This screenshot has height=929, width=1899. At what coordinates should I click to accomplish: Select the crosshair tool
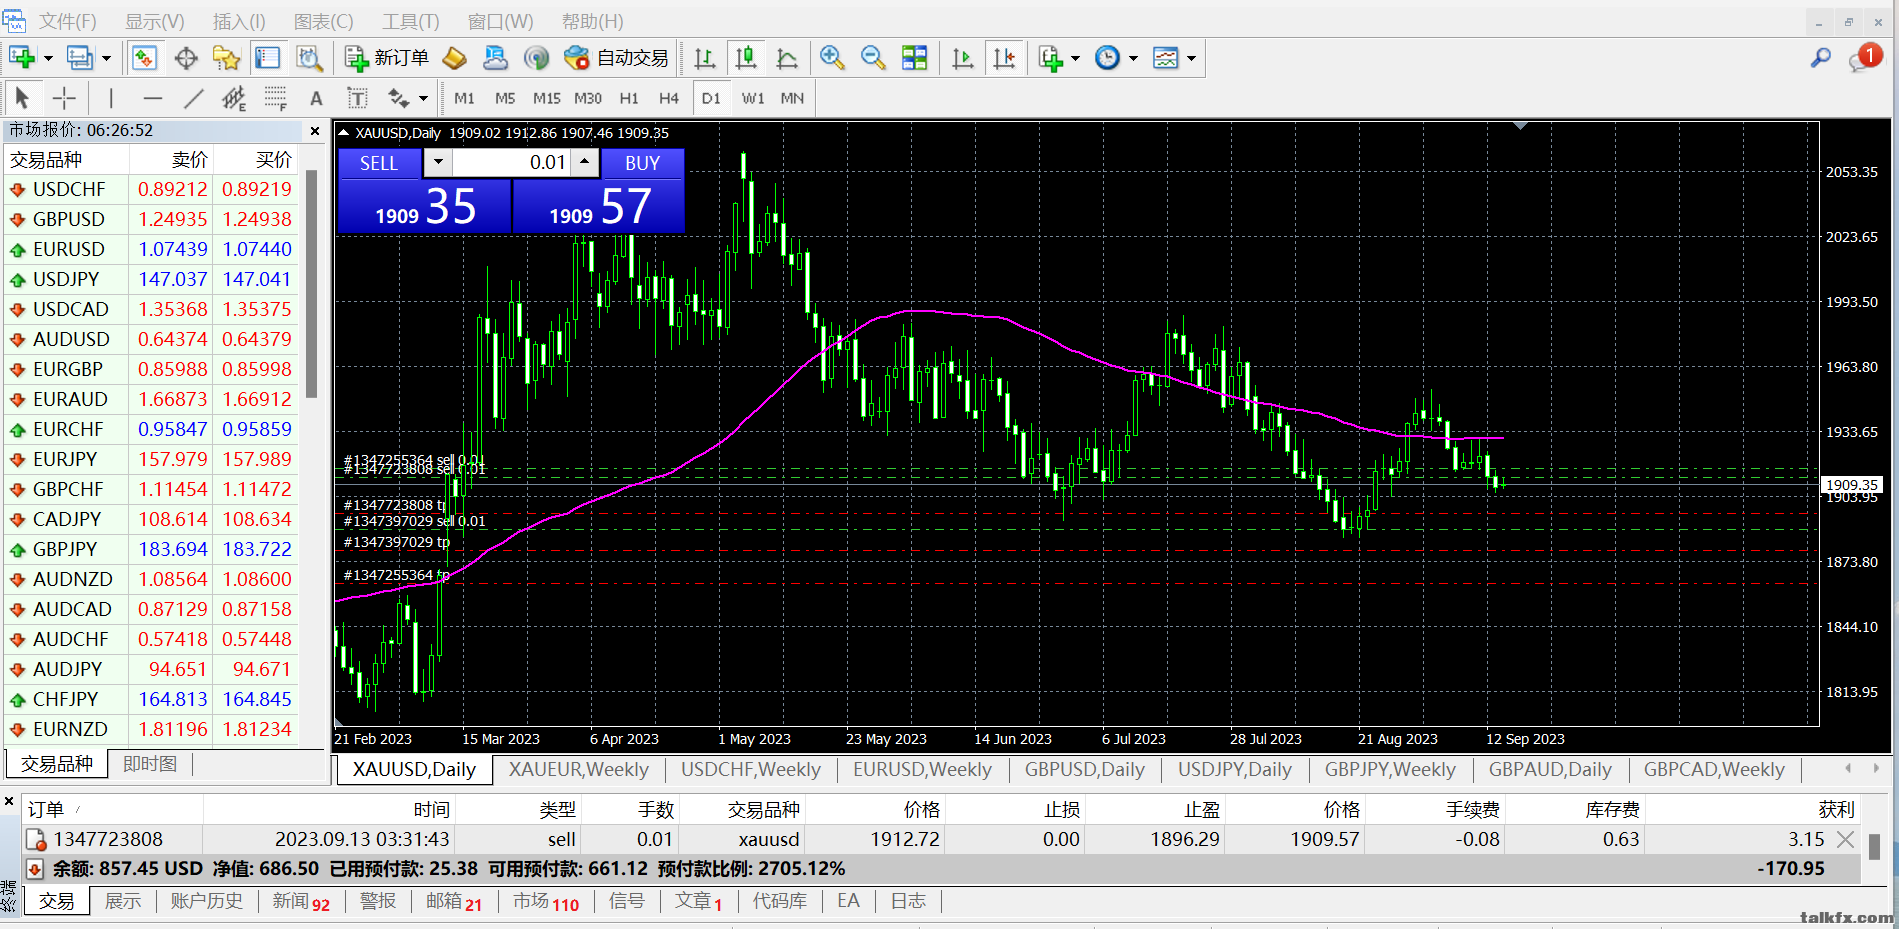pos(64,98)
